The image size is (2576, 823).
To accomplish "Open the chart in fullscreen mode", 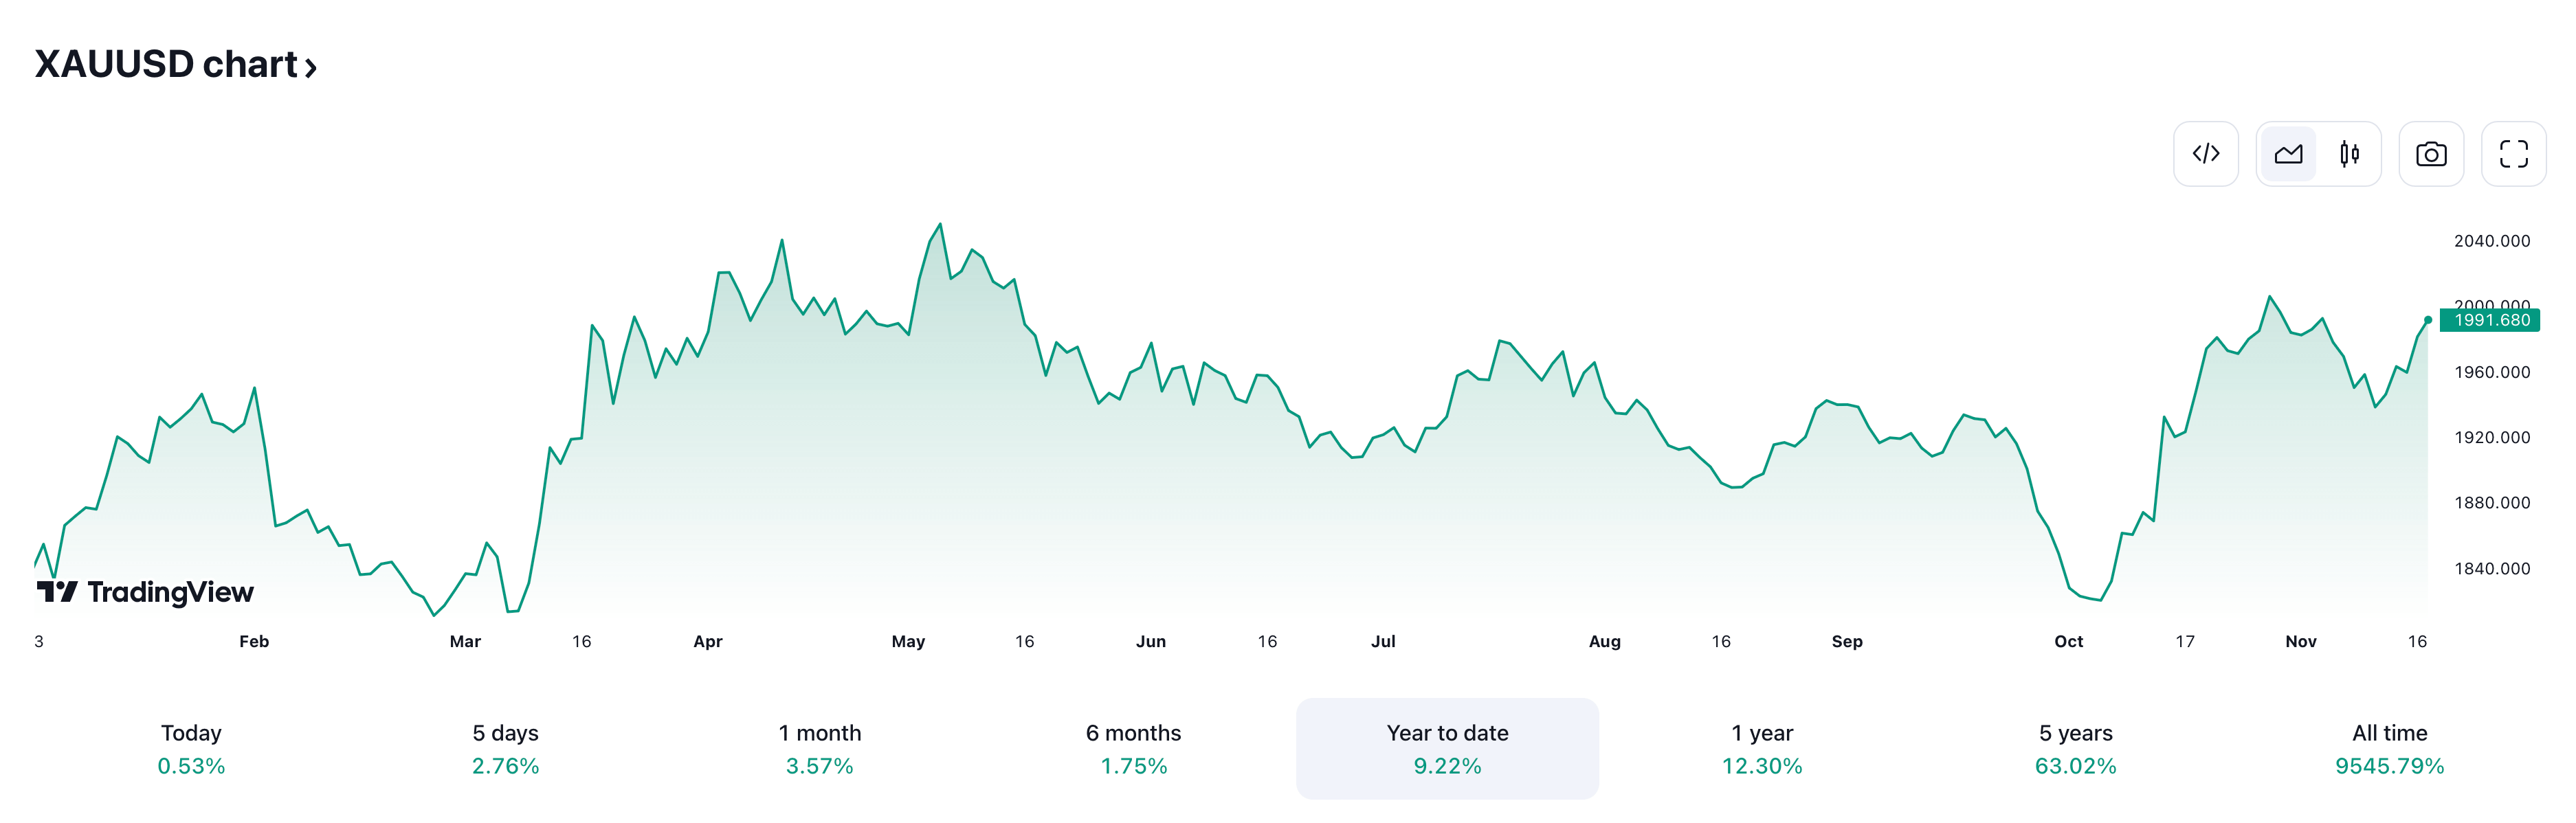I will pyautogui.click(x=2513, y=154).
